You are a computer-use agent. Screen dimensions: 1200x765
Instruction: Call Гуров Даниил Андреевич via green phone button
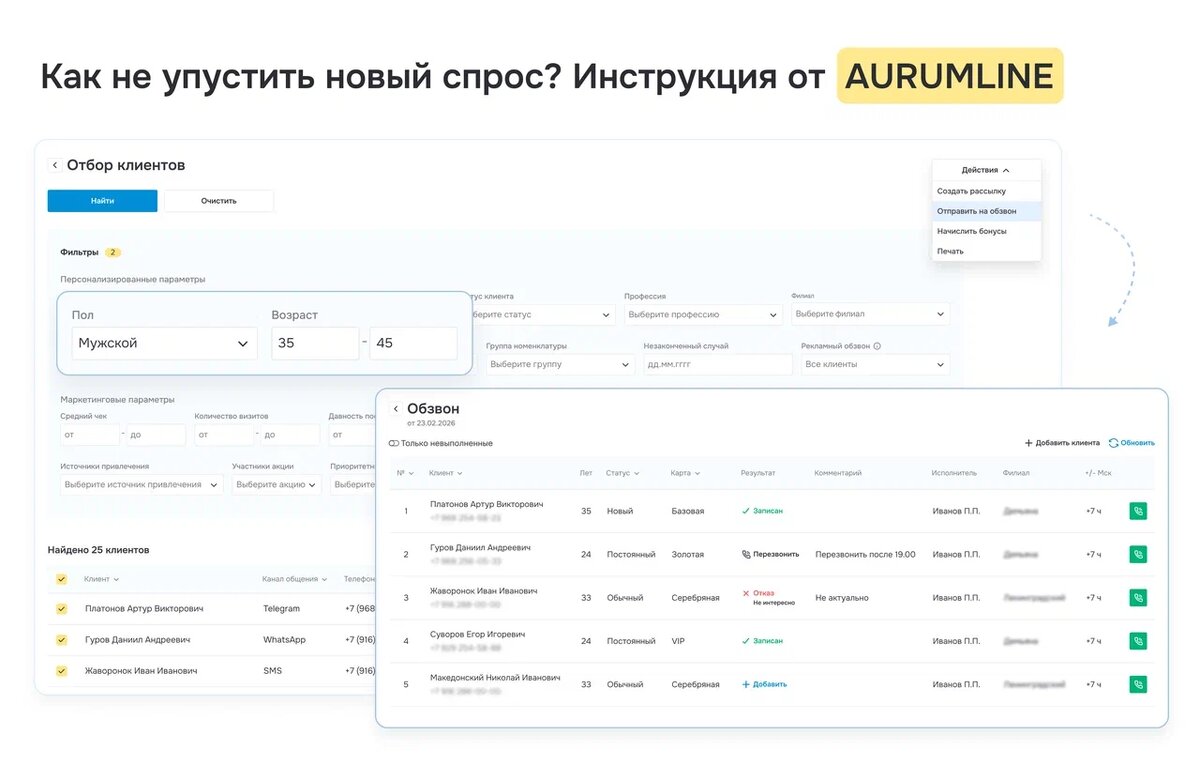pyautogui.click(x=1138, y=554)
